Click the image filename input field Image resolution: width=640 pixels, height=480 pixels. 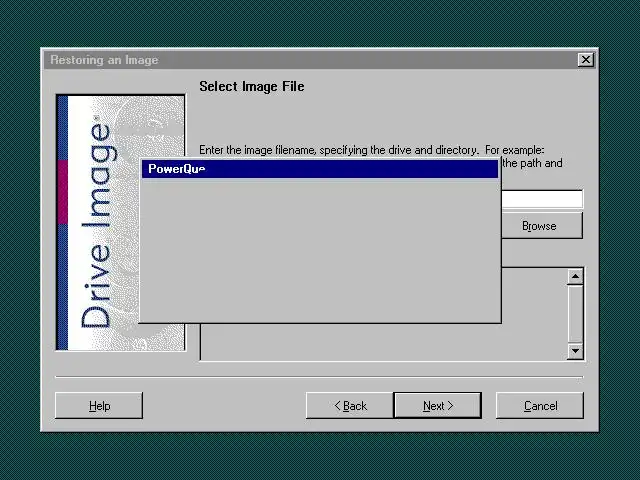point(542,200)
